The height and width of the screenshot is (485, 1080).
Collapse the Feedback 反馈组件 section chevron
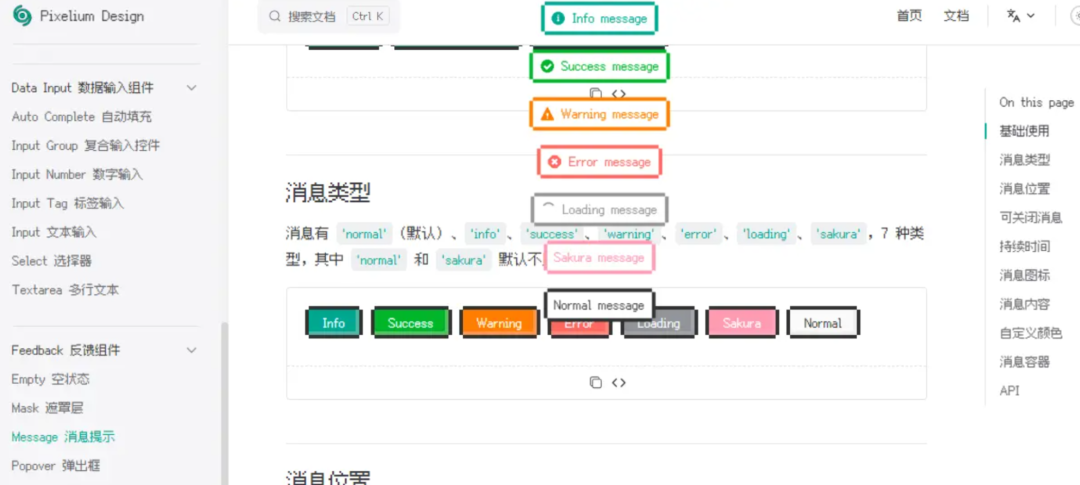[192, 351]
